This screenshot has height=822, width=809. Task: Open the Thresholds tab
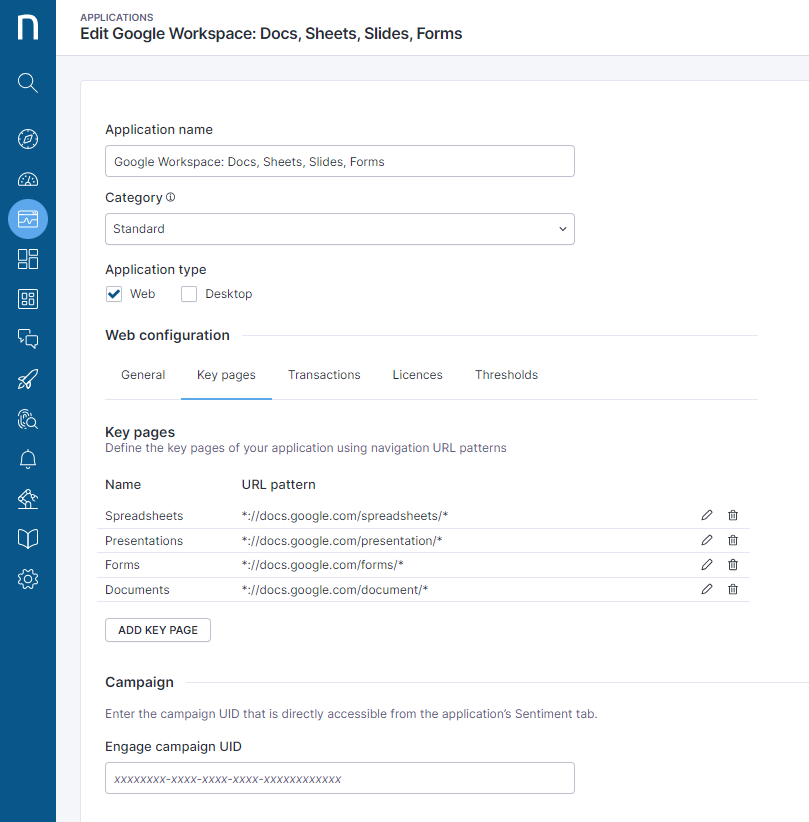tap(506, 375)
